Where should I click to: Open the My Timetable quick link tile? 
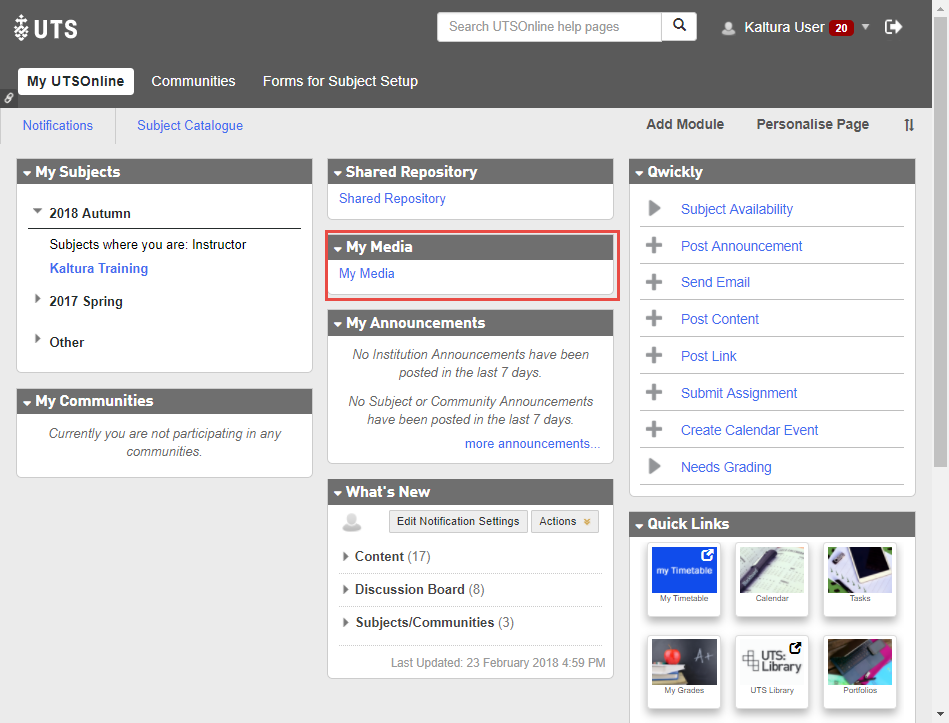point(684,571)
